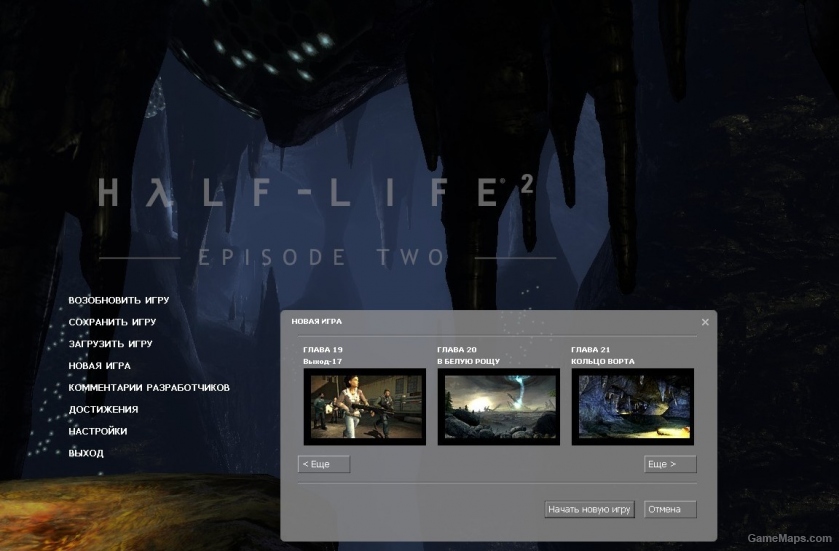Click chapter title 'В БЕЛУЮ РОЩУ'
839x551 pixels.
coord(468,362)
